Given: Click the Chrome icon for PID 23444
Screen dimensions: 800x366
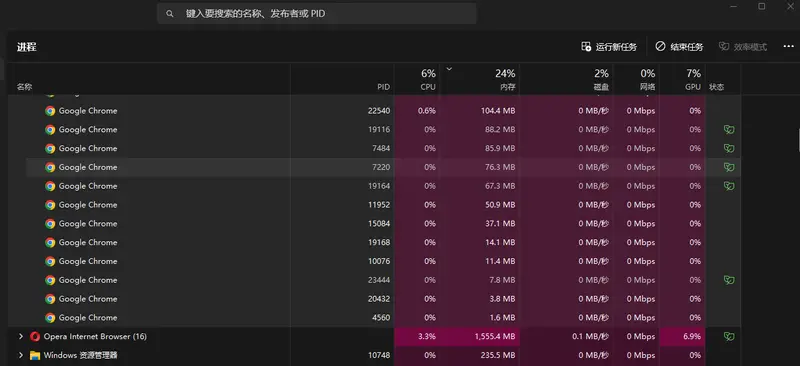Looking at the screenshot, I should [x=50, y=280].
